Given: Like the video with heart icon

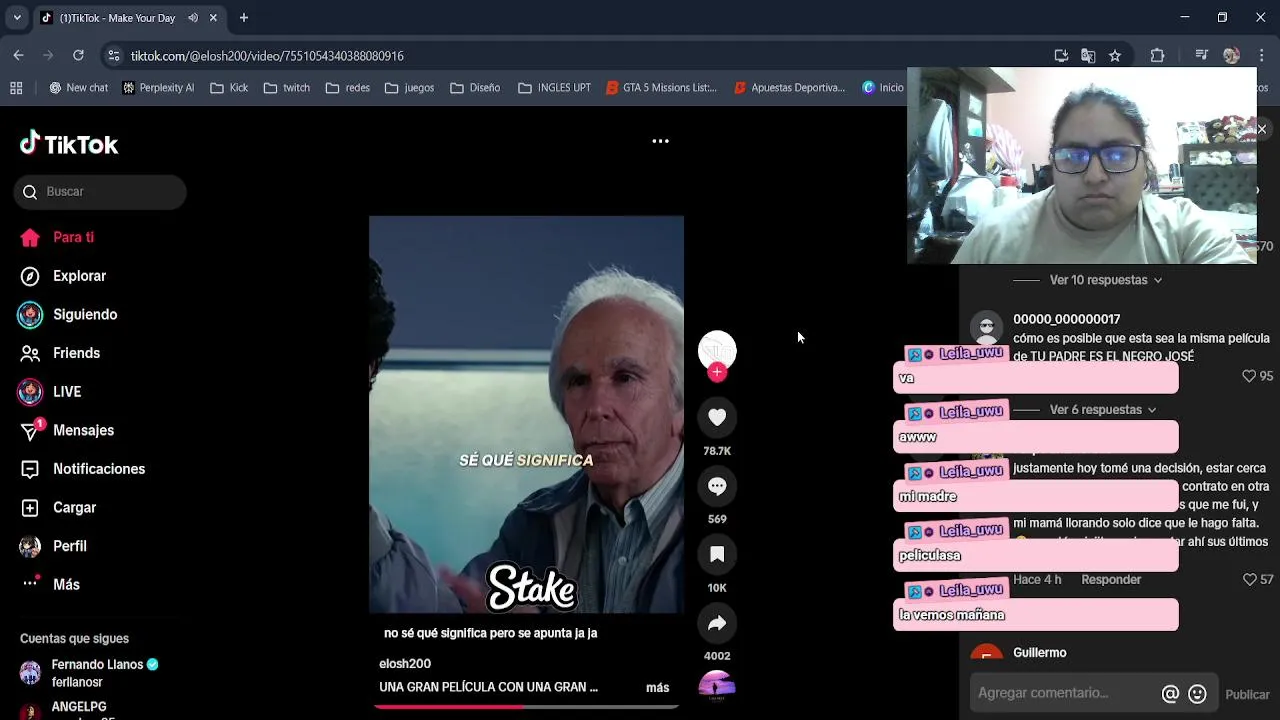Looking at the screenshot, I should [717, 417].
